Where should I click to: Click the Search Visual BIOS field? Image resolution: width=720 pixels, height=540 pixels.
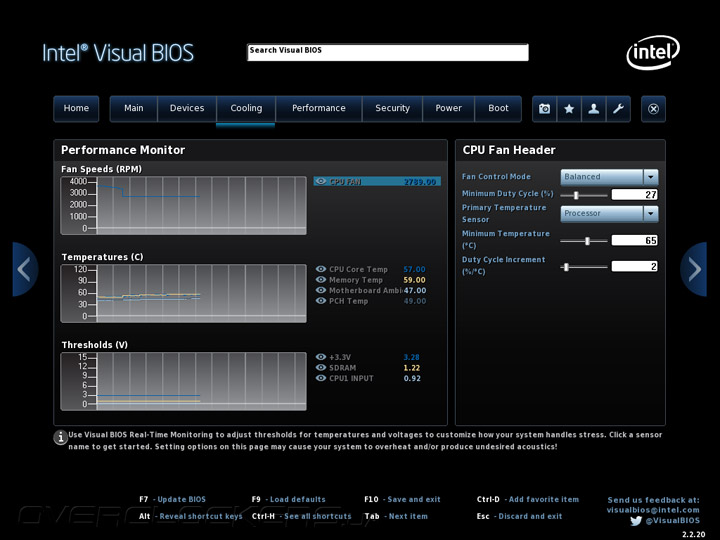(x=388, y=52)
